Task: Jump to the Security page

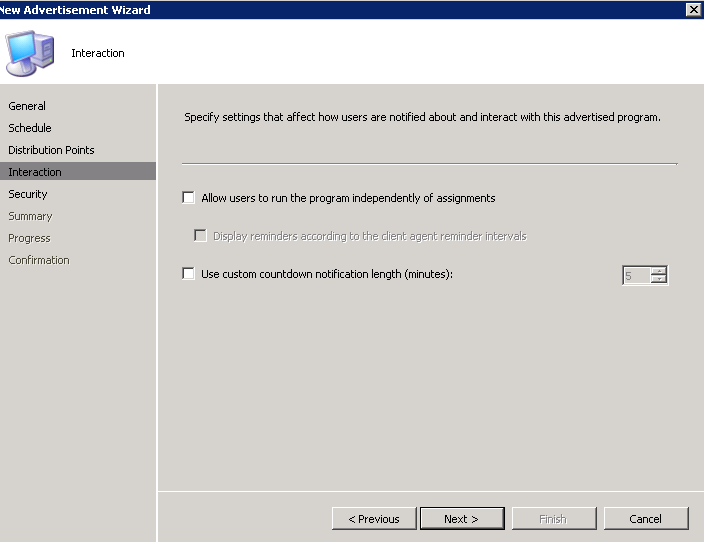Action: click(28, 194)
